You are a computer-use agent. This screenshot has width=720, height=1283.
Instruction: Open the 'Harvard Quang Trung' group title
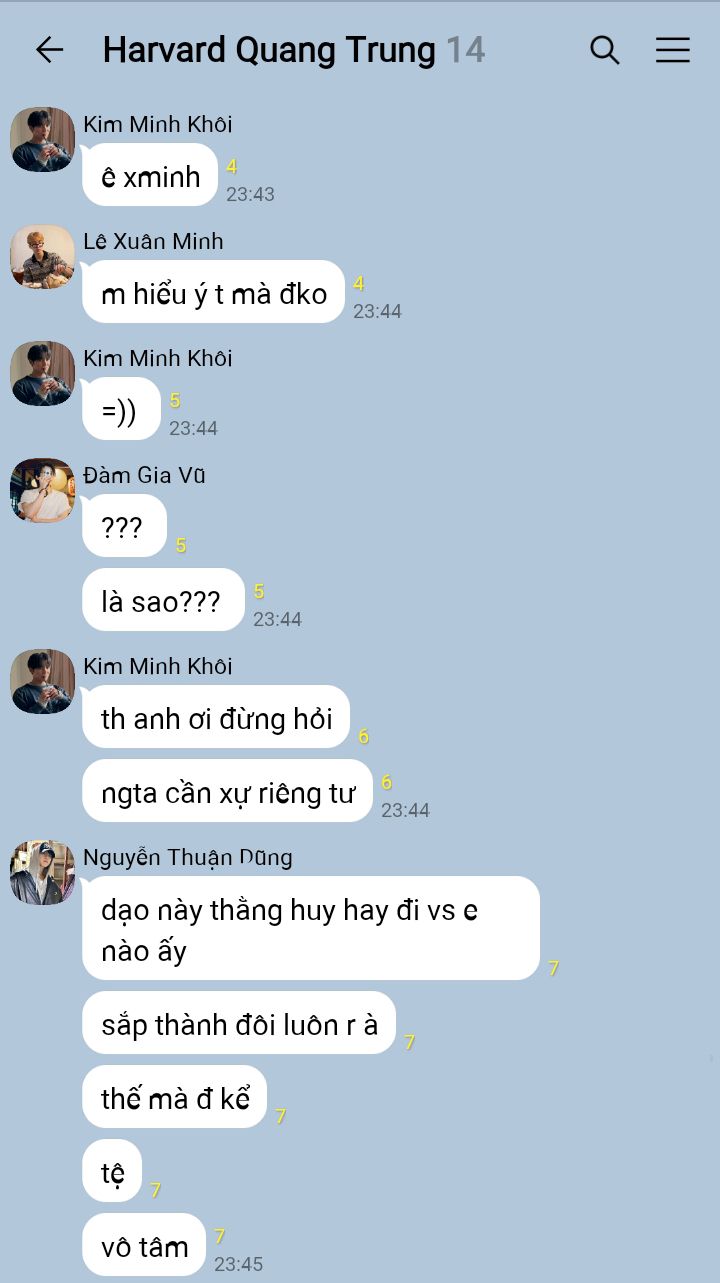tap(269, 50)
